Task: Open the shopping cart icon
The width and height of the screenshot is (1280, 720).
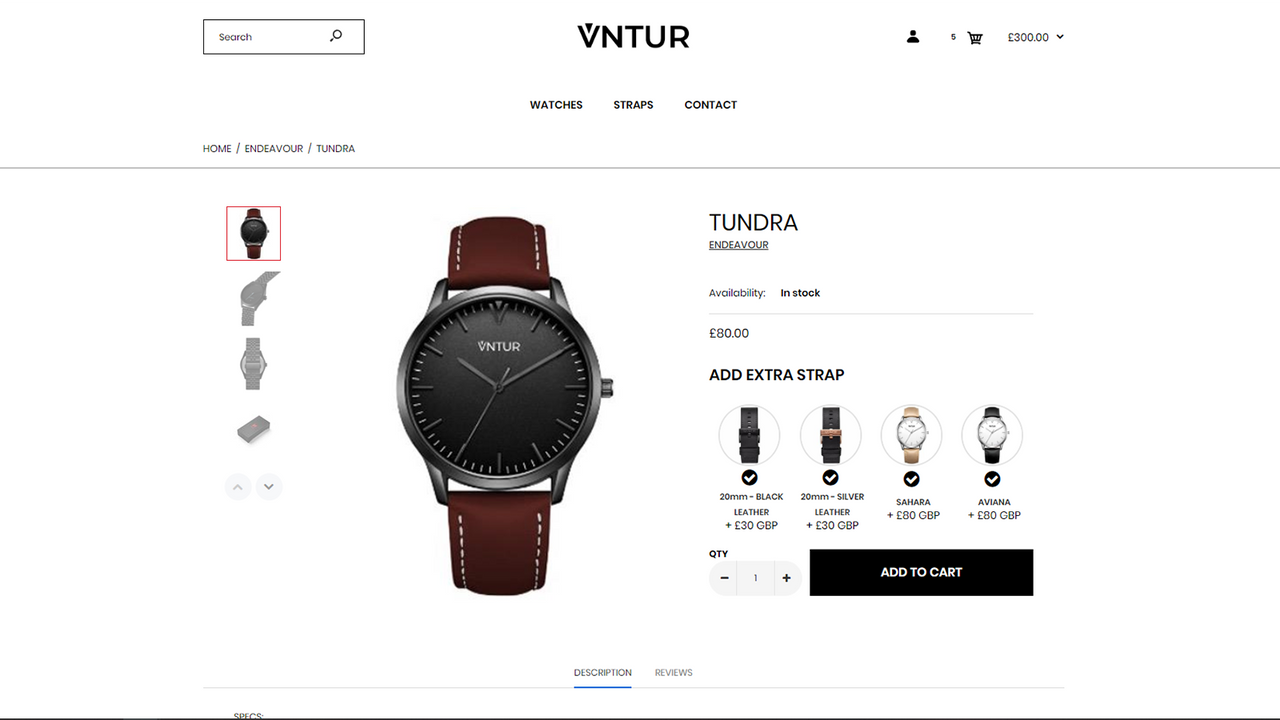Action: coord(975,38)
